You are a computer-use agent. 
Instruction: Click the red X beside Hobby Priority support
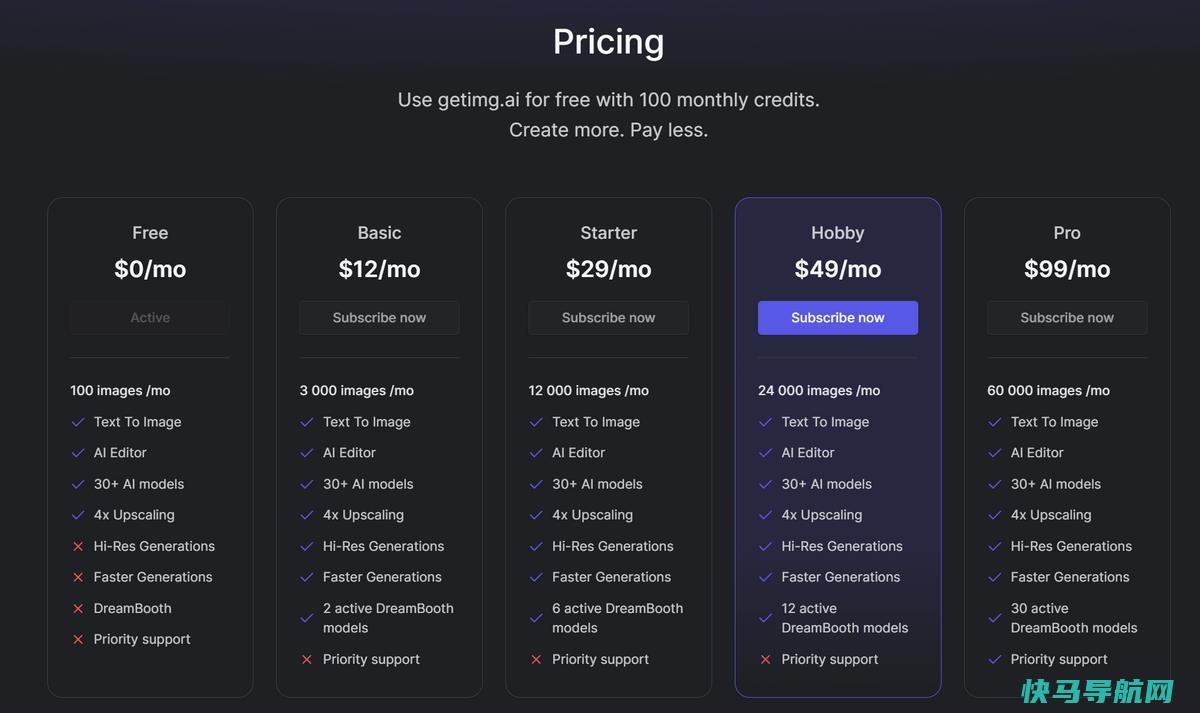[766, 659]
